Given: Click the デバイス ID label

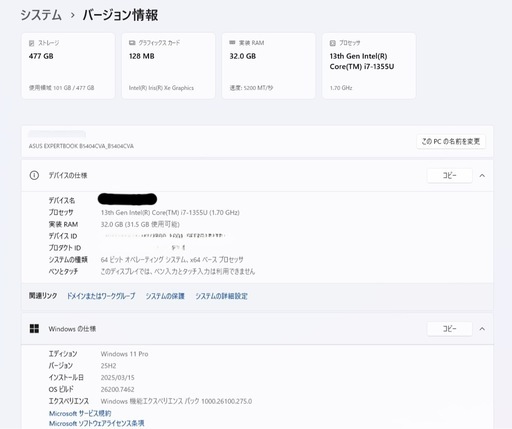Looking at the screenshot, I should pos(63,236).
